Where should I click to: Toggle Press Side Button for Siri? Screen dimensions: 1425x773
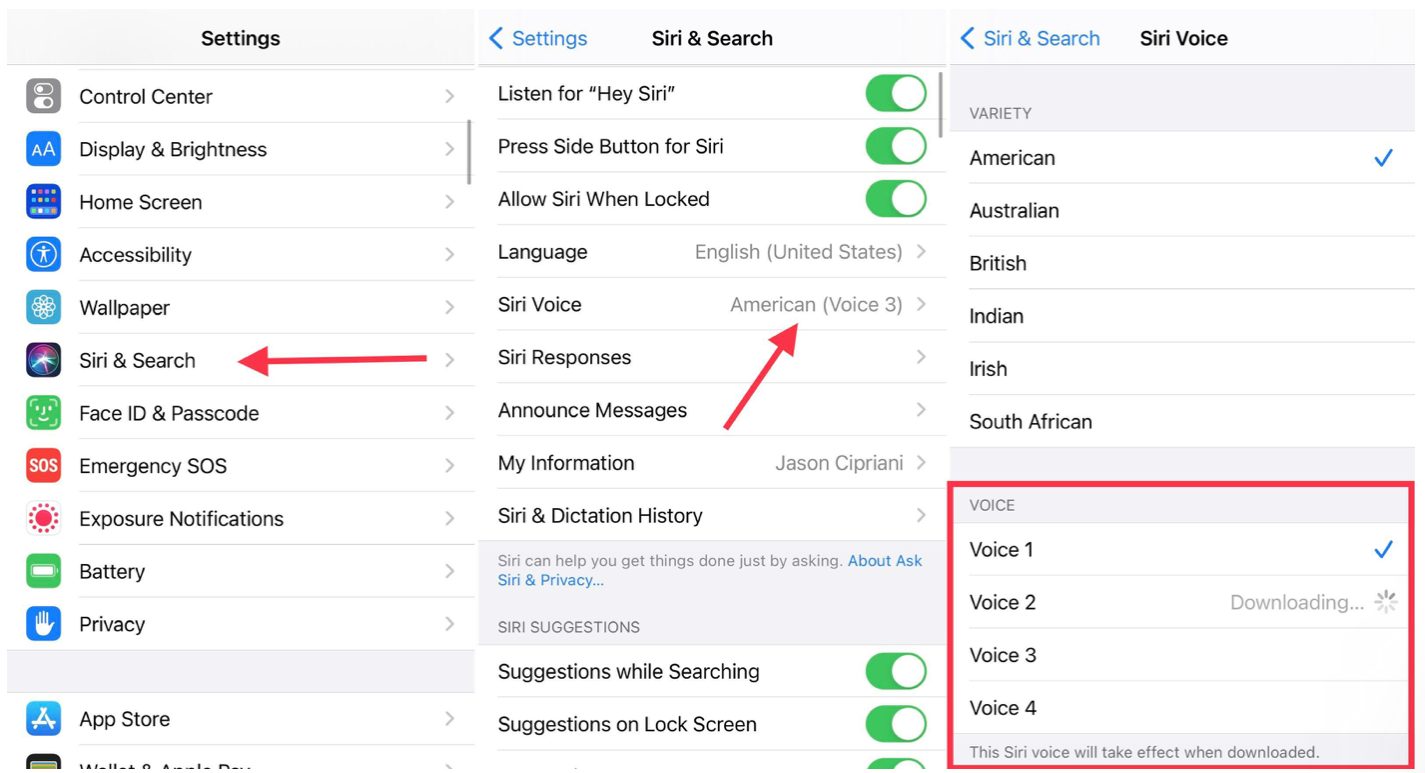(896, 146)
